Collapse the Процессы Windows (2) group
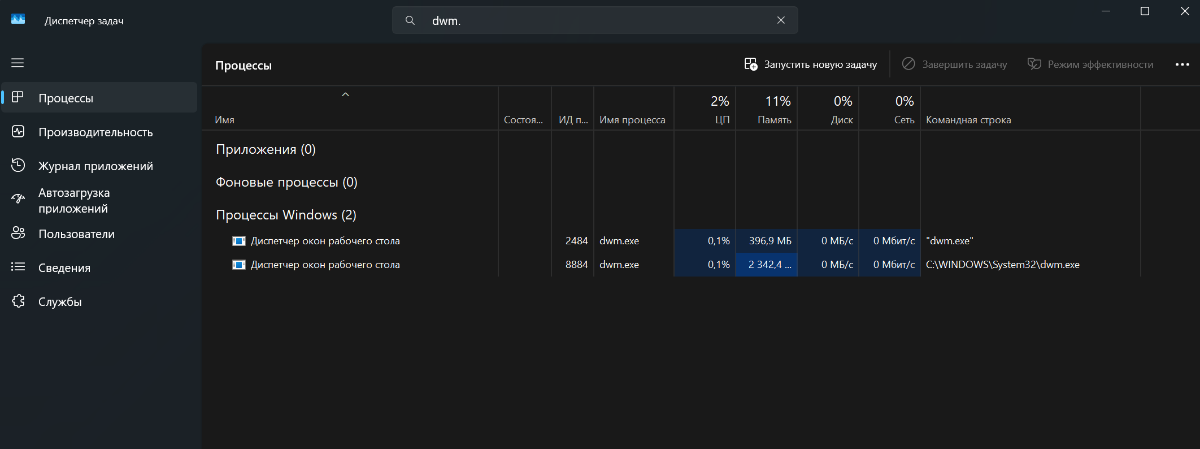The height and width of the screenshot is (449, 1200). [x=286, y=215]
